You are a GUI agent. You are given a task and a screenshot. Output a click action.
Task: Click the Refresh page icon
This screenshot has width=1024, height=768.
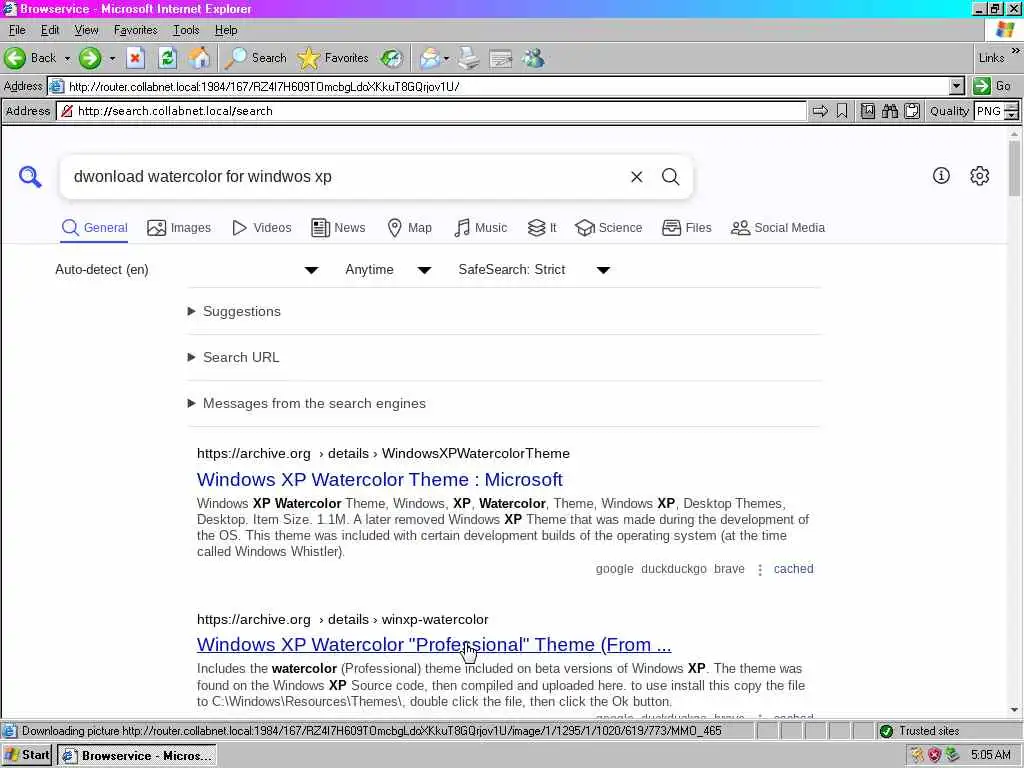tap(167, 58)
